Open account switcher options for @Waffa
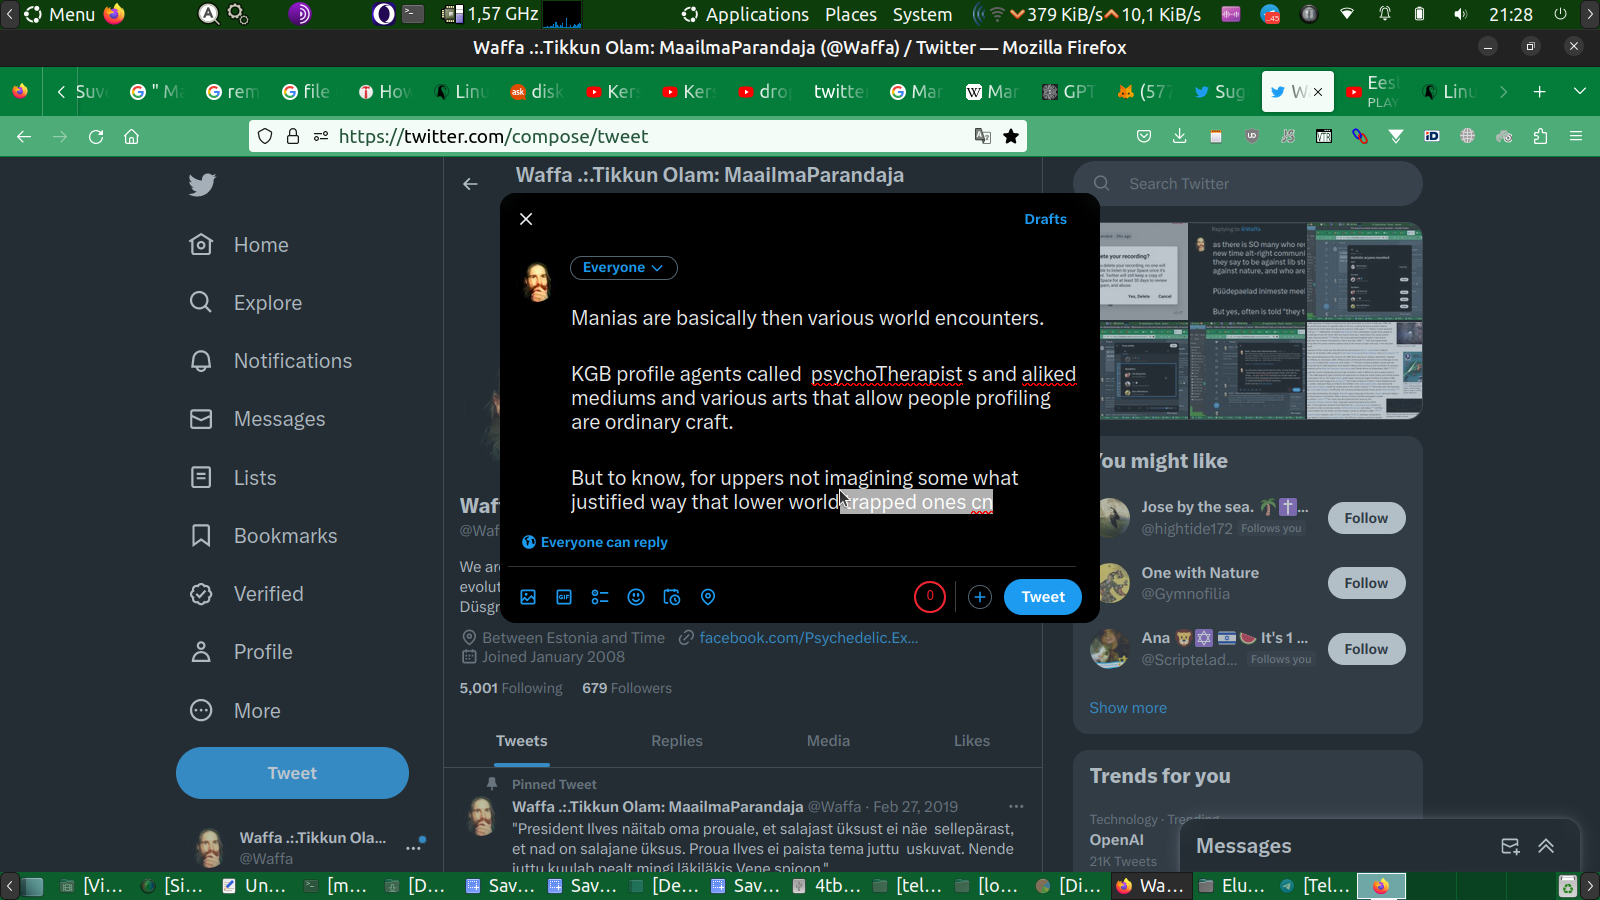 tap(413, 847)
